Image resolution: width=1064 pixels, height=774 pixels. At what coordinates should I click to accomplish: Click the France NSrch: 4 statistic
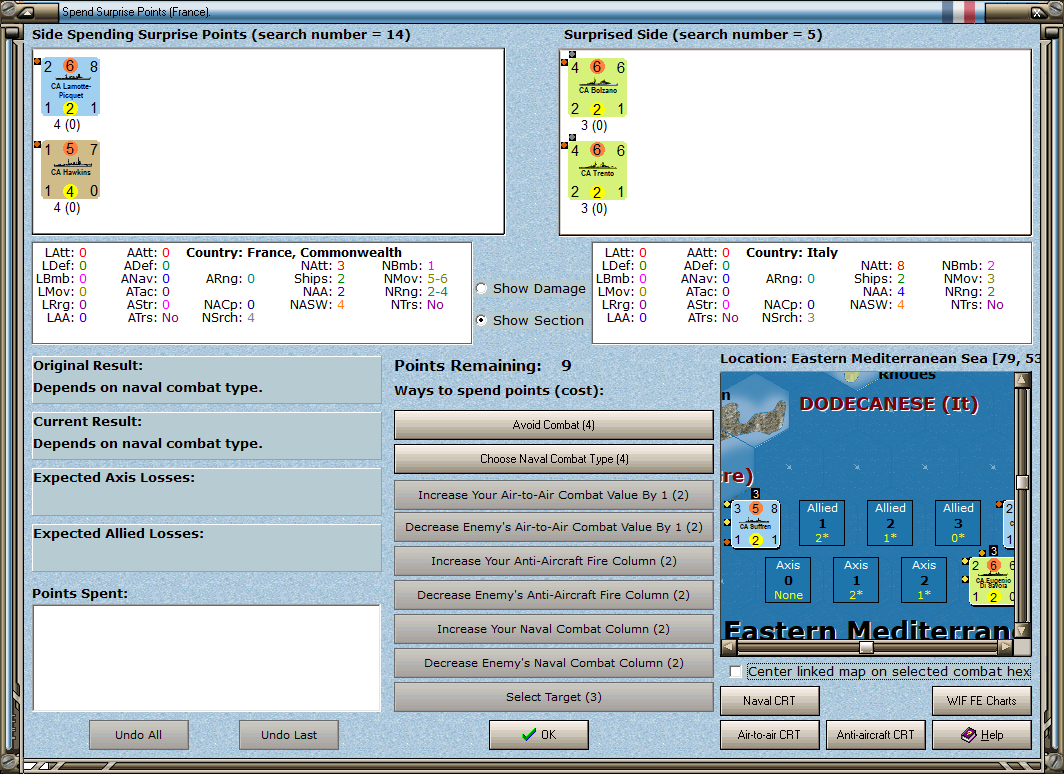(229, 317)
